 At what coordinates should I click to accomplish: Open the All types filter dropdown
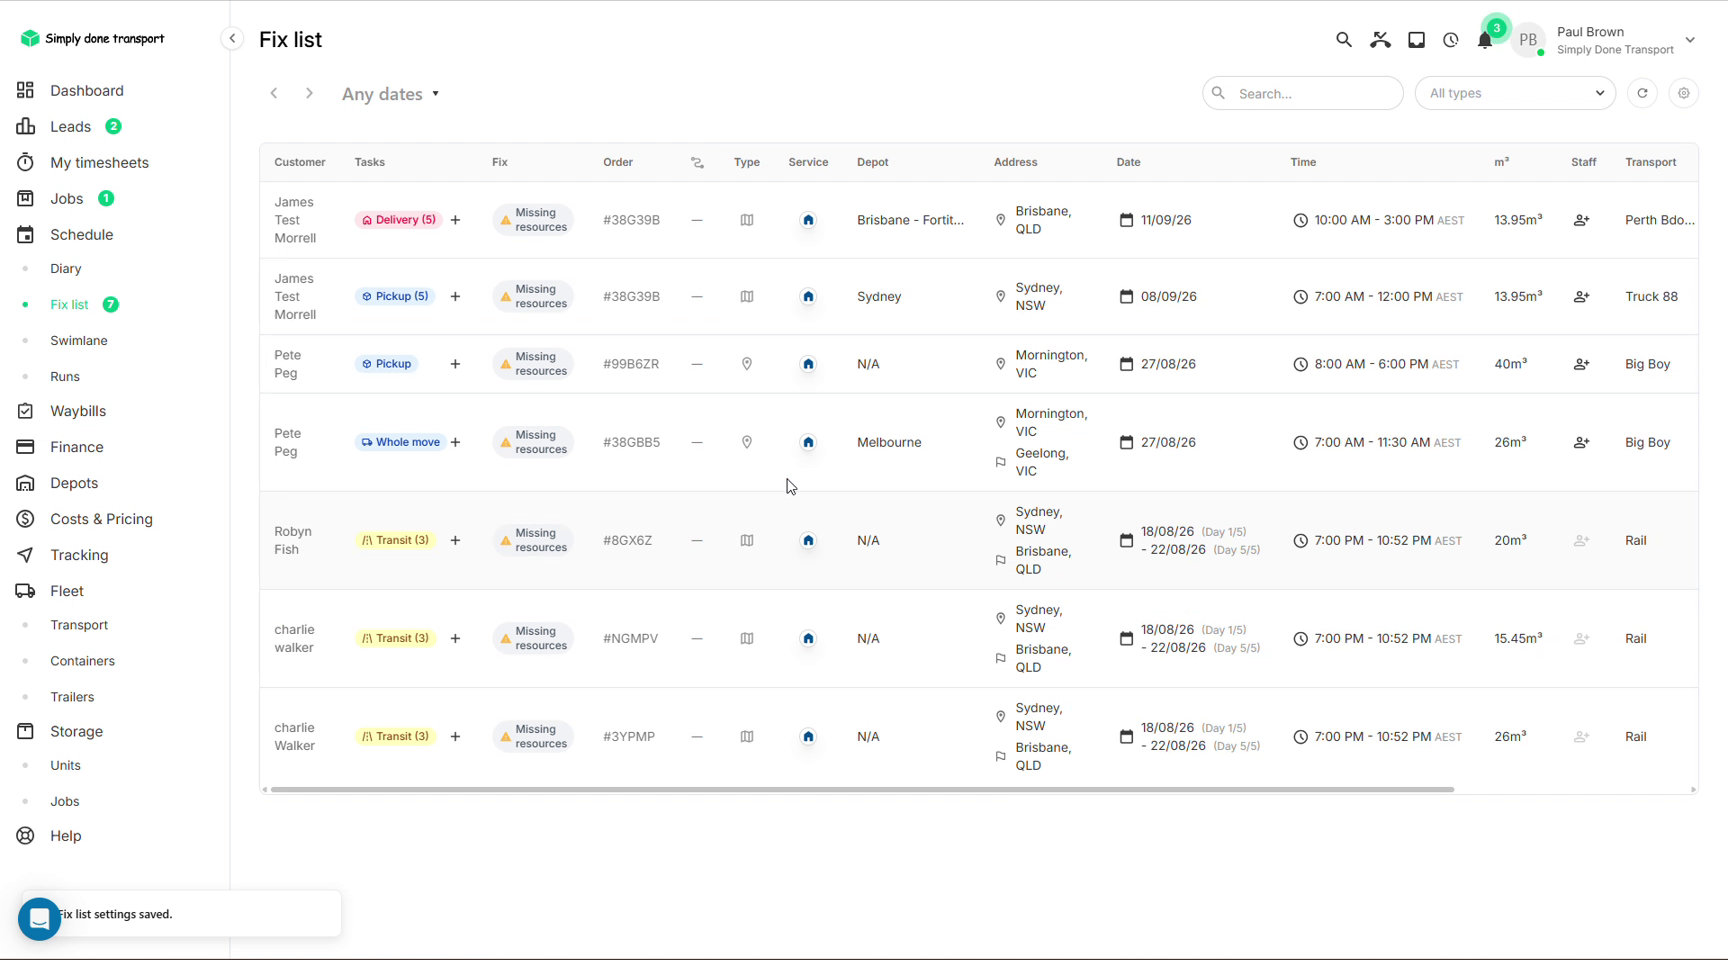[x=1515, y=93]
